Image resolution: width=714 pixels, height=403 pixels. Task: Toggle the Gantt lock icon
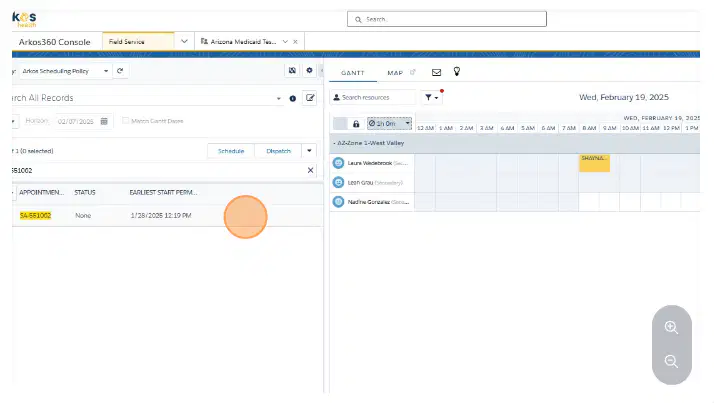pyautogui.click(x=356, y=123)
